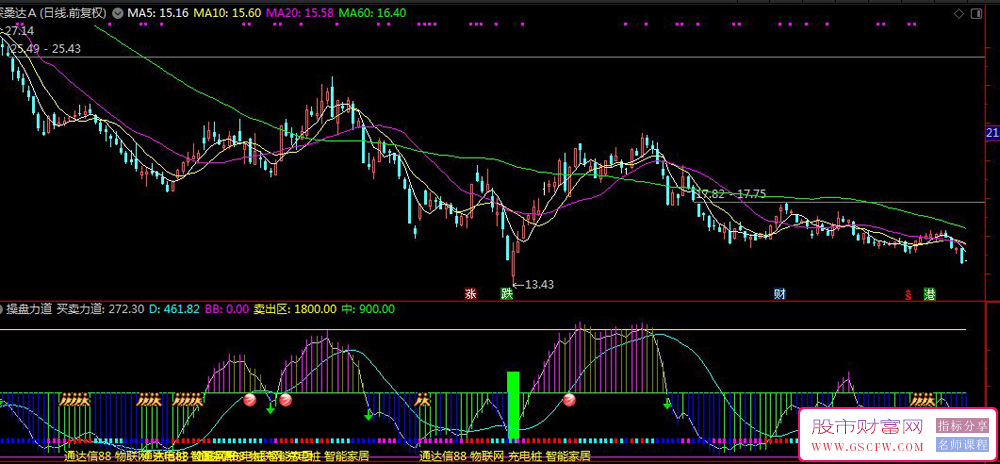Click the 25.49 - 25.43 gap label
This screenshot has height=464, width=1000.
coord(46,48)
